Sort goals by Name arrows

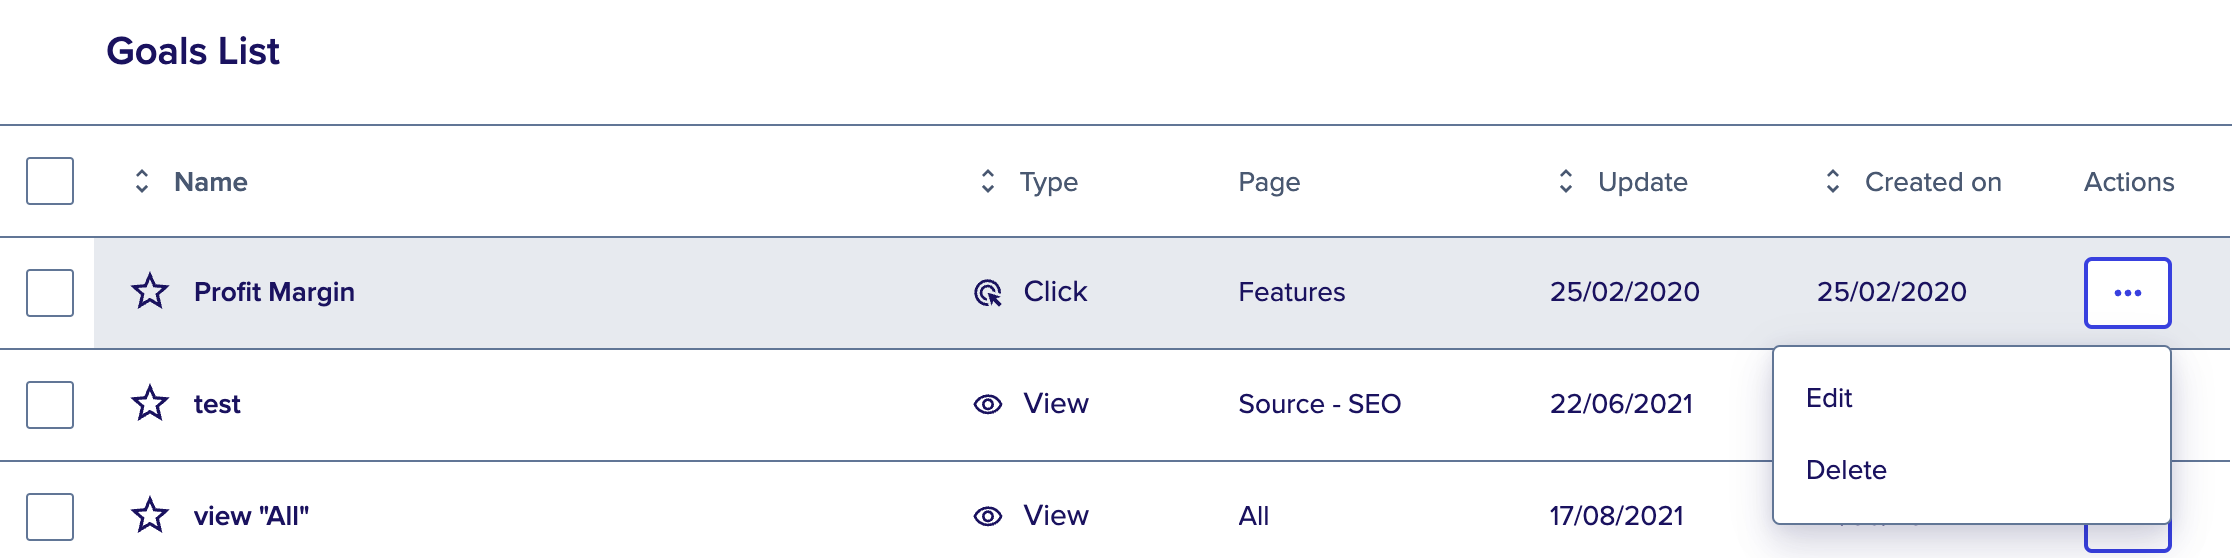click(142, 181)
